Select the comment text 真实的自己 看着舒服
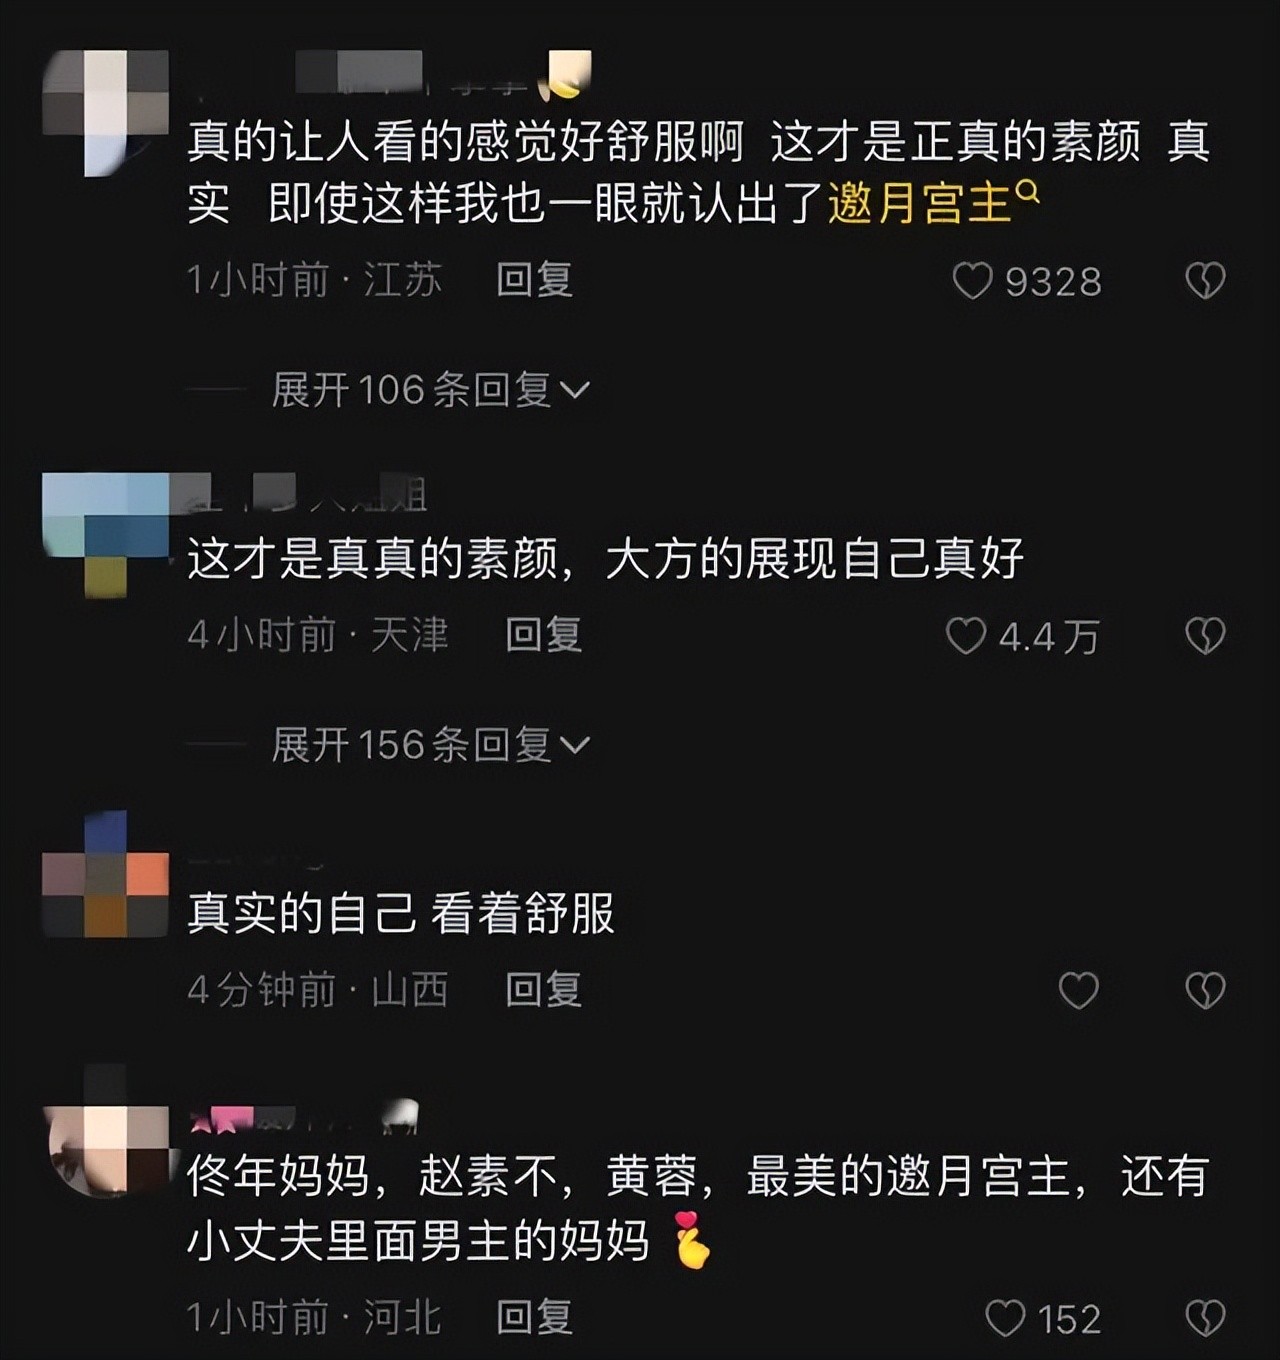 pyautogui.click(x=401, y=913)
